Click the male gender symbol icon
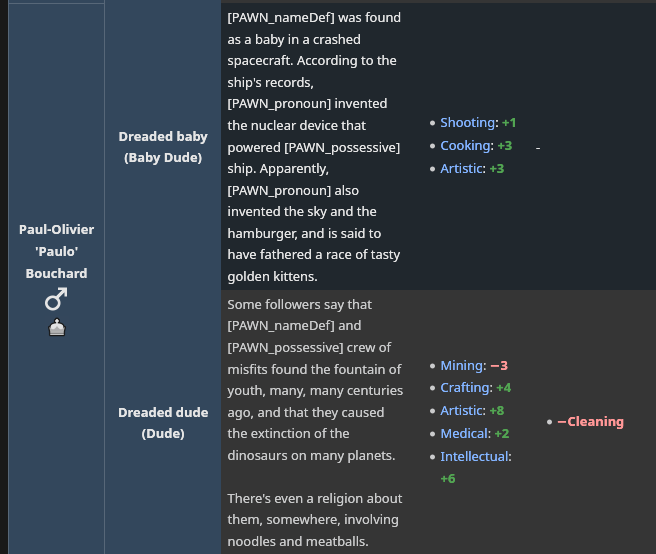Image resolution: width=656 pixels, height=554 pixels. point(56,299)
